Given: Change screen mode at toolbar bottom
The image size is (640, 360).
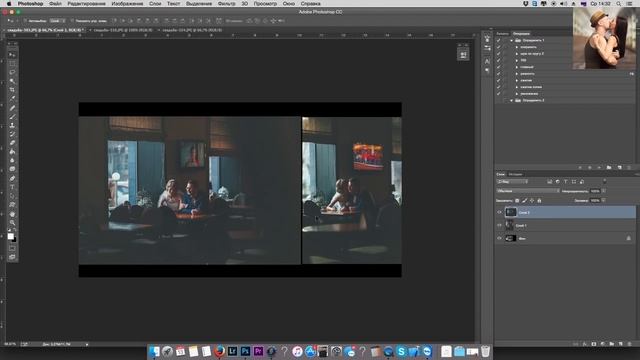Looking at the screenshot, I should 12,257.
